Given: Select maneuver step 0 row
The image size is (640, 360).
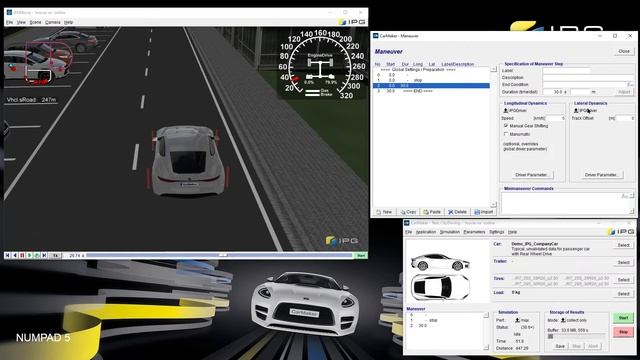Looking at the screenshot, I should click(431, 75).
